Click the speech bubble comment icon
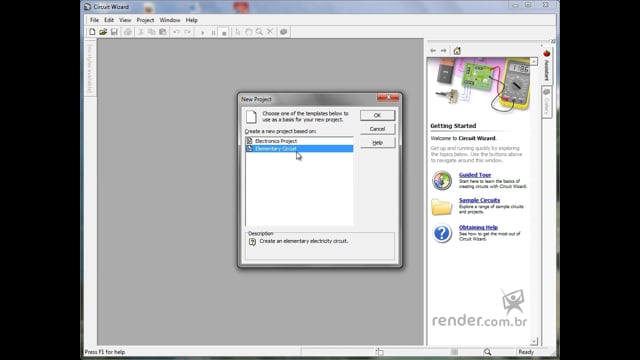Screen dimensions: 640x360 click(284, 32)
